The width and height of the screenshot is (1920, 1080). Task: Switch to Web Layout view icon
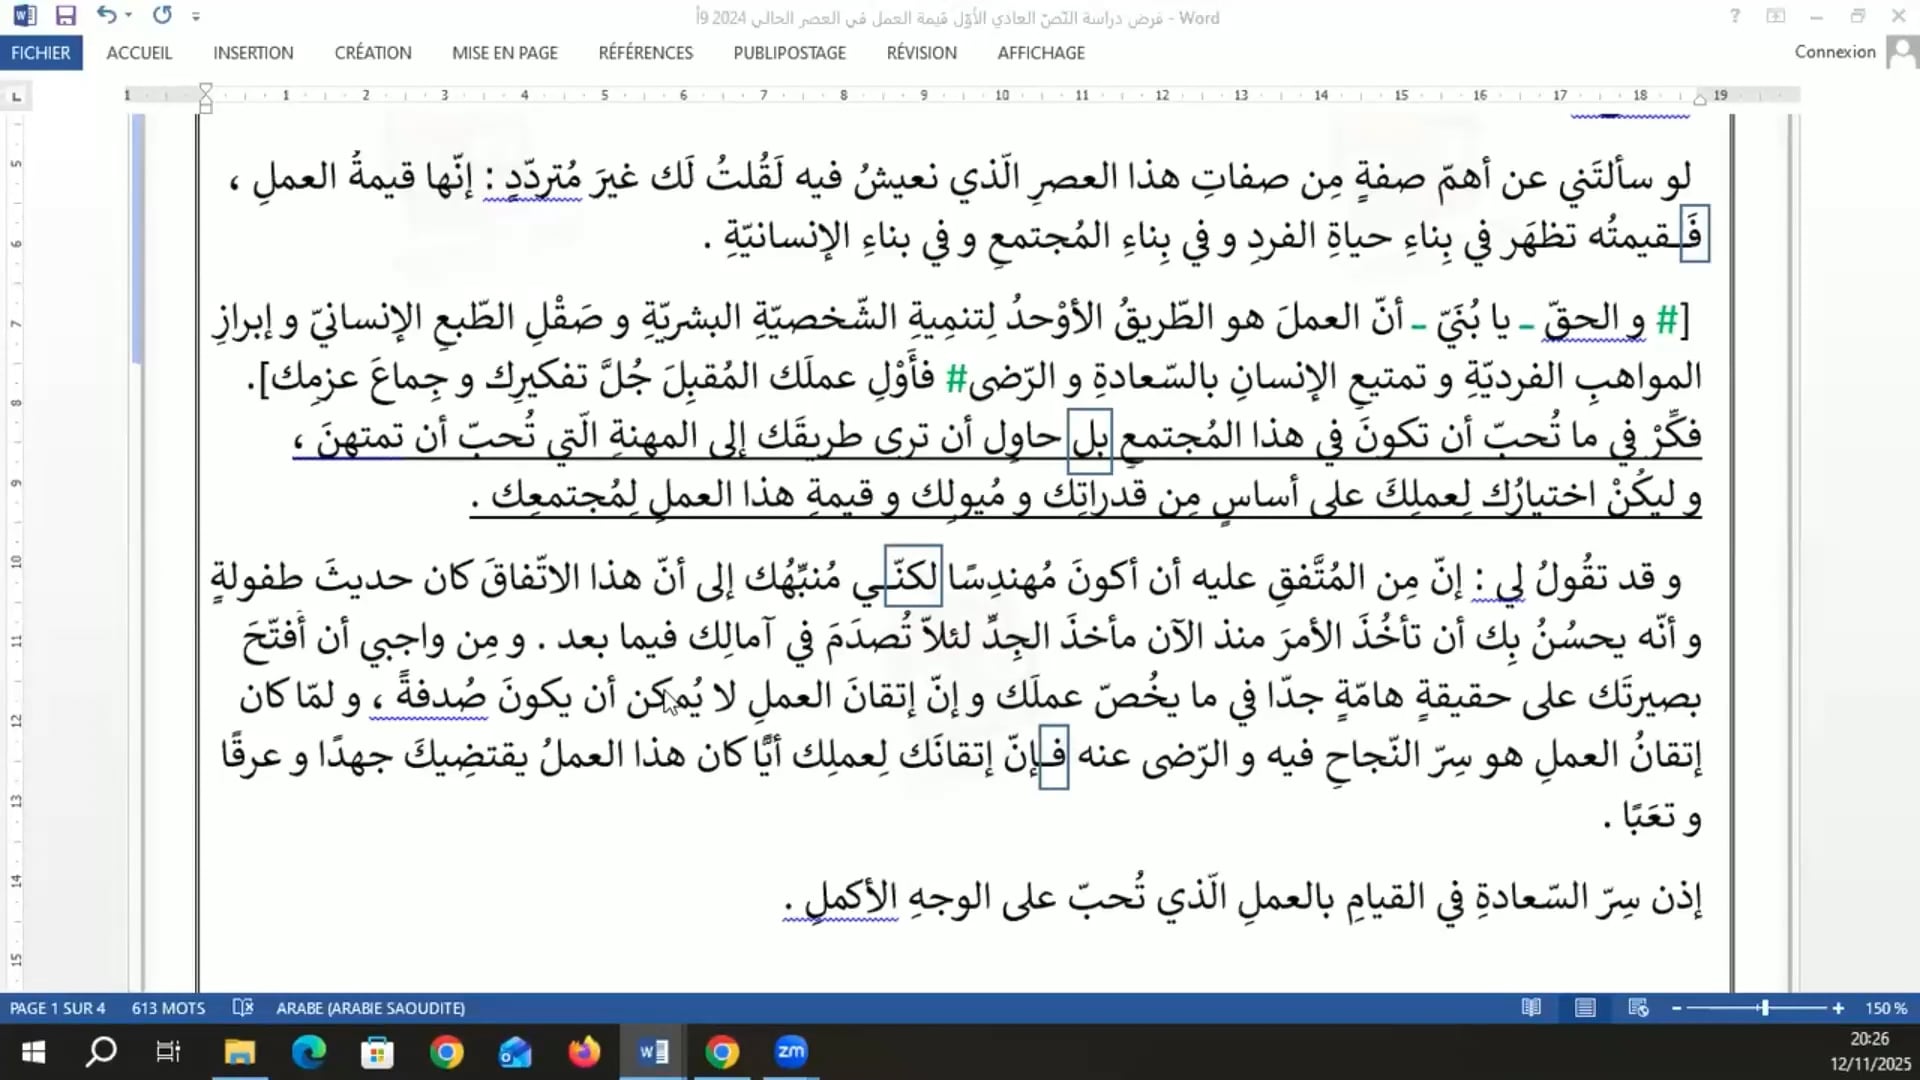tap(1638, 1008)
